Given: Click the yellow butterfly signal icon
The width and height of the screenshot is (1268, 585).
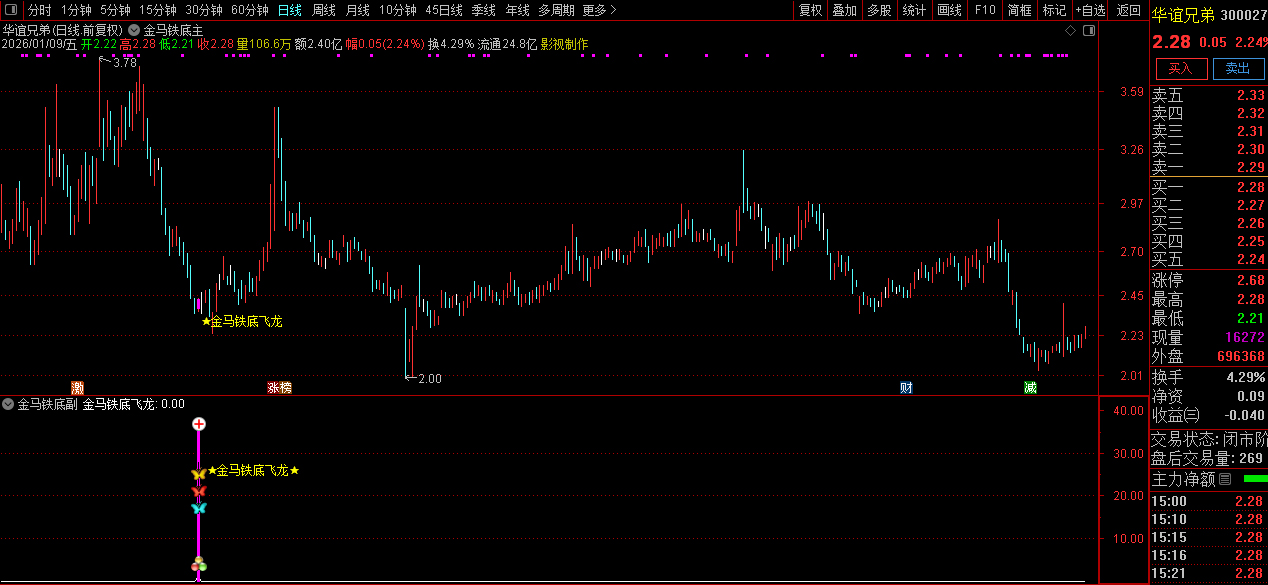Looking at the screenshot, I should coord(199,473).
